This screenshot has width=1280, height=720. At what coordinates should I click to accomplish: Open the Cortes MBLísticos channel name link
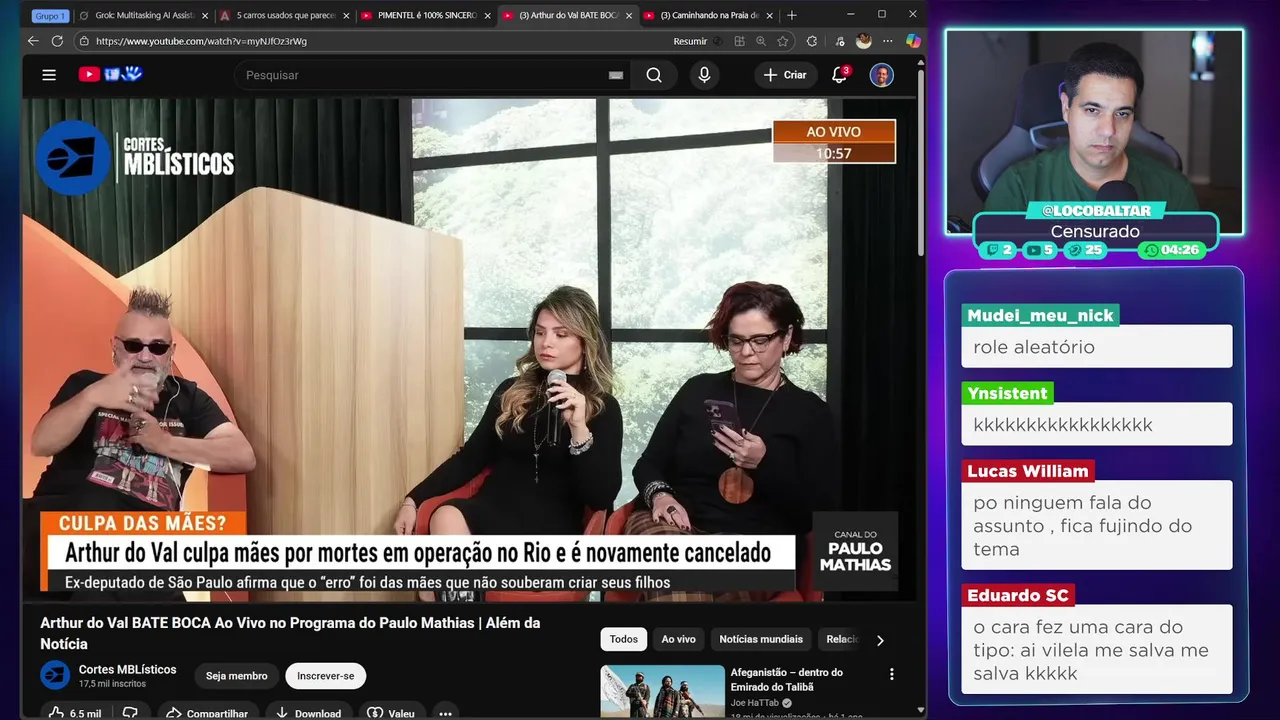click(x=127, y=669)
